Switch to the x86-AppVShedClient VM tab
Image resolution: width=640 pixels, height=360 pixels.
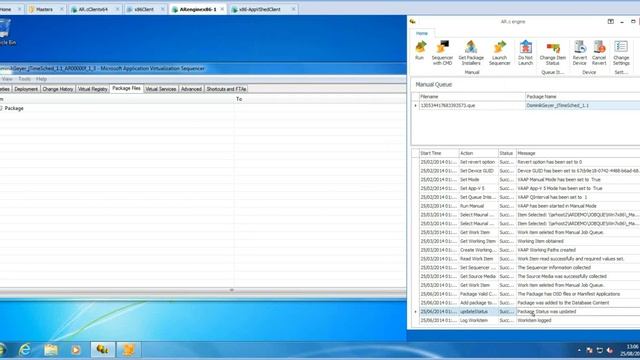tap(260, 9)
